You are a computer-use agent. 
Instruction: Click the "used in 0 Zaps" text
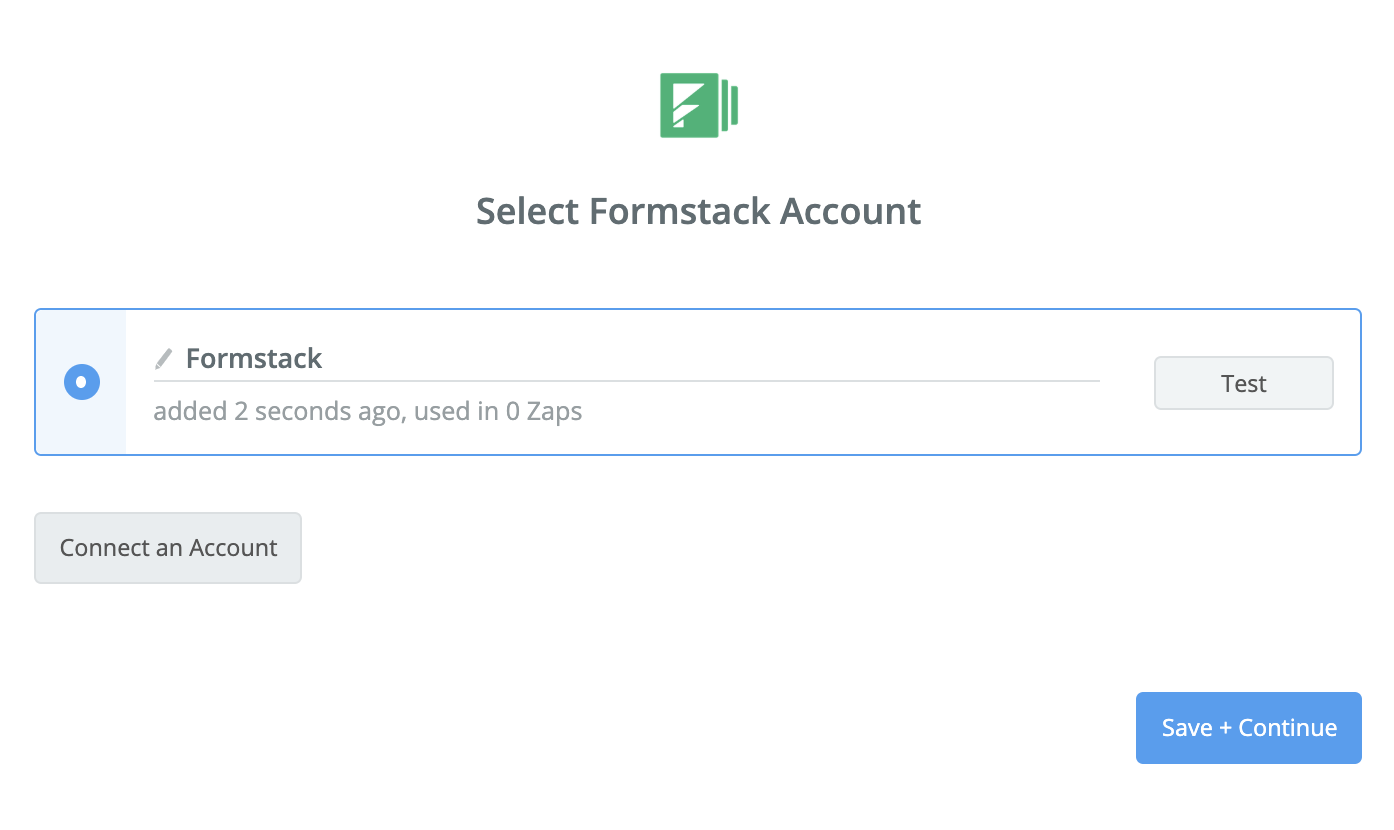click(498, 411)
